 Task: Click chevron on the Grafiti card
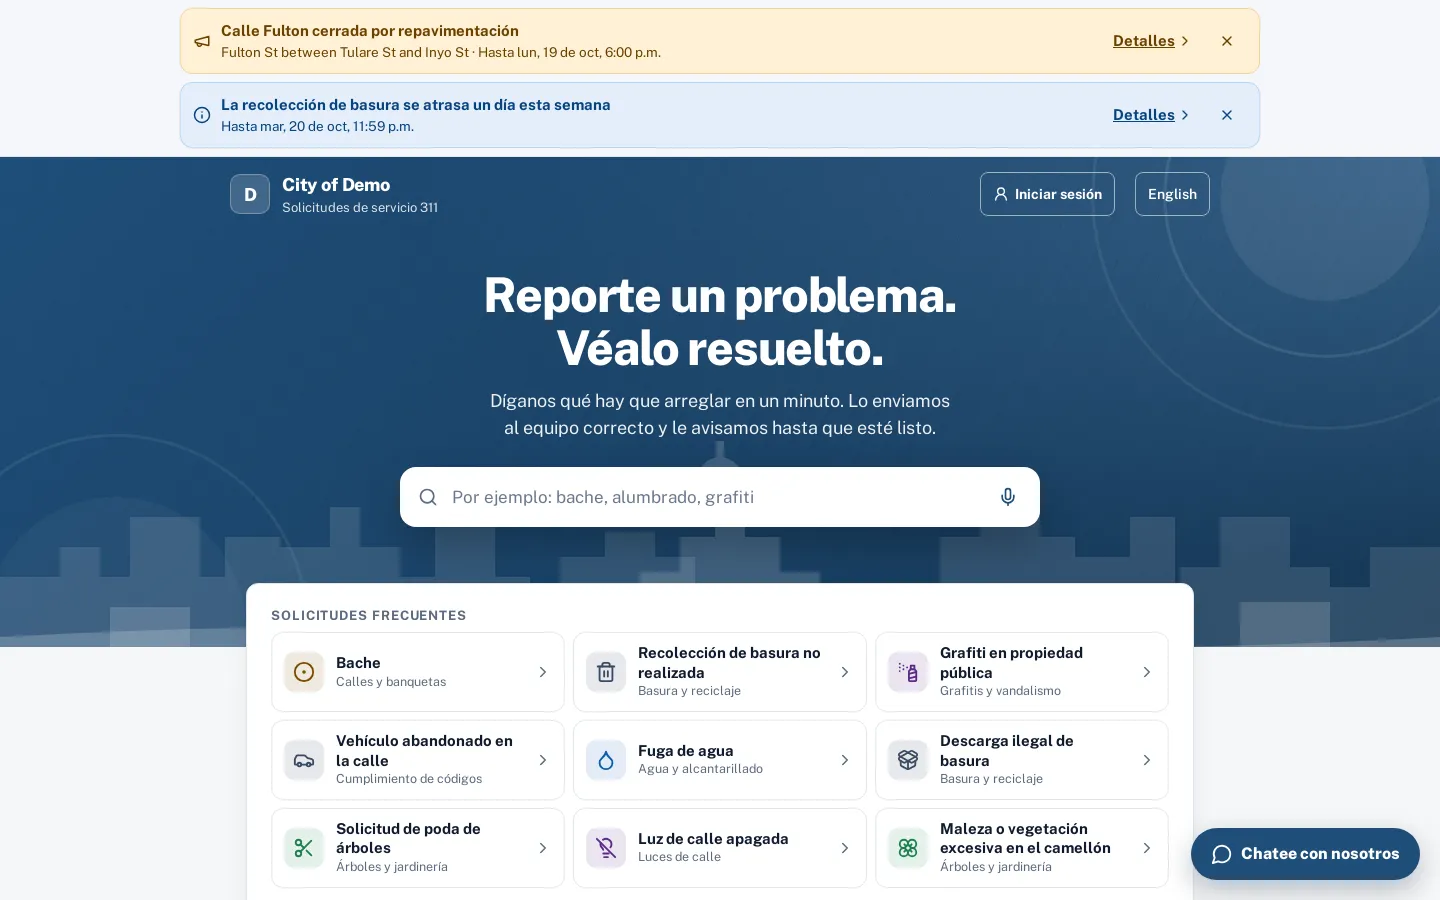[x=1147, y=672]
